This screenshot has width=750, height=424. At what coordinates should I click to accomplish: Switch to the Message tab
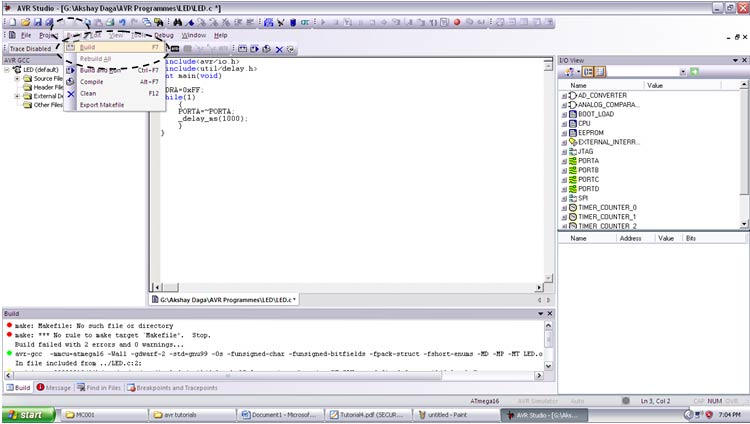(54, 388)
